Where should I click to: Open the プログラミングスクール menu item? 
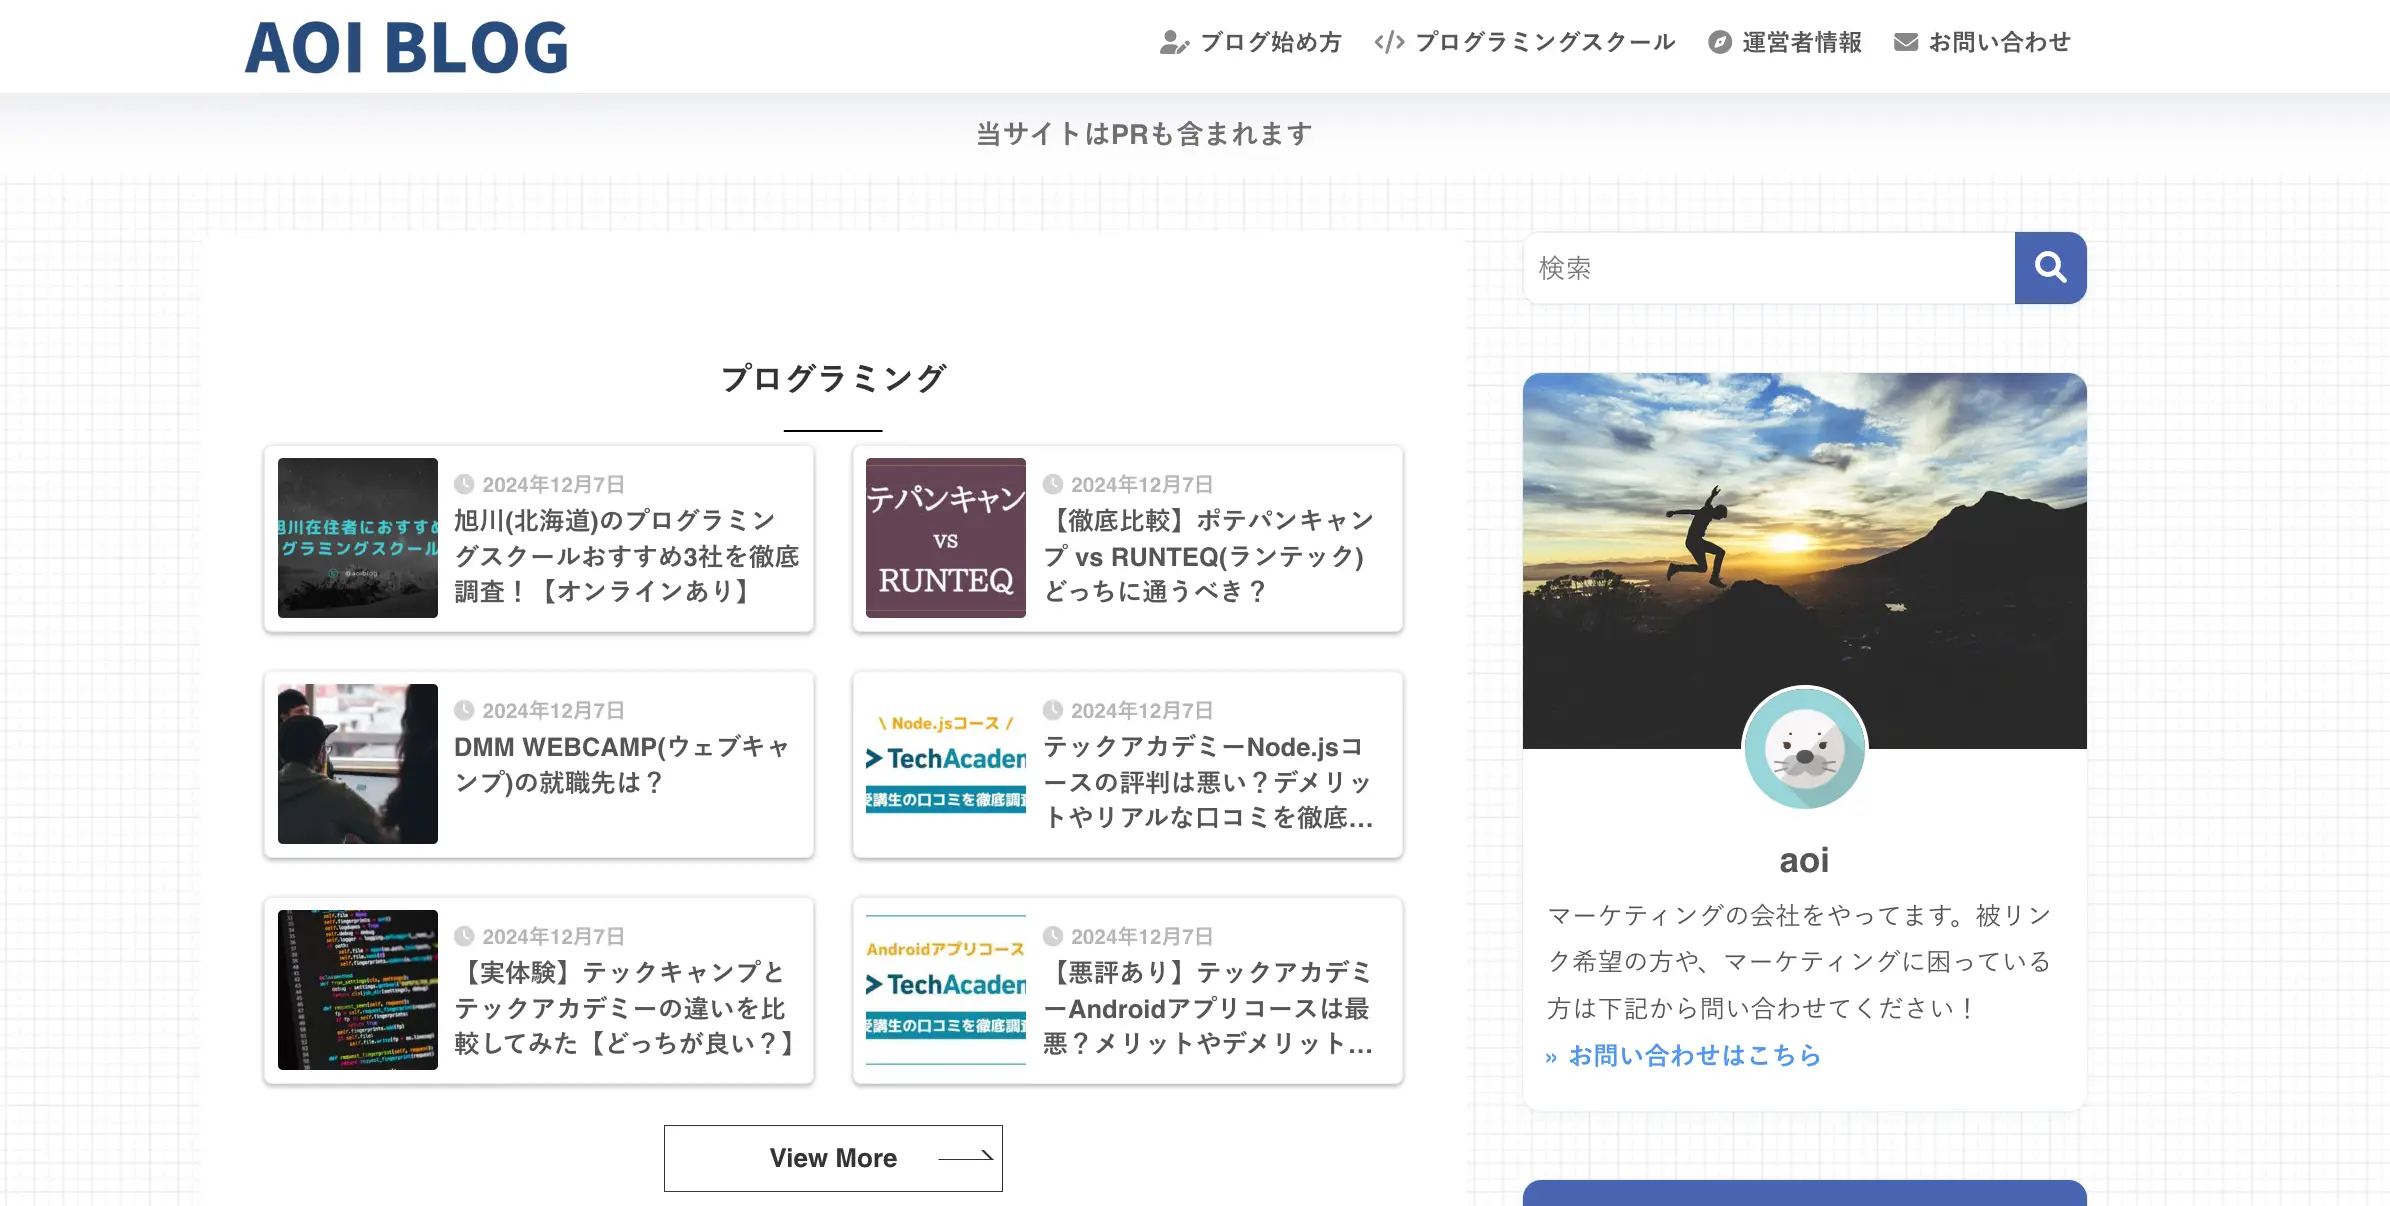(1545, 42)
